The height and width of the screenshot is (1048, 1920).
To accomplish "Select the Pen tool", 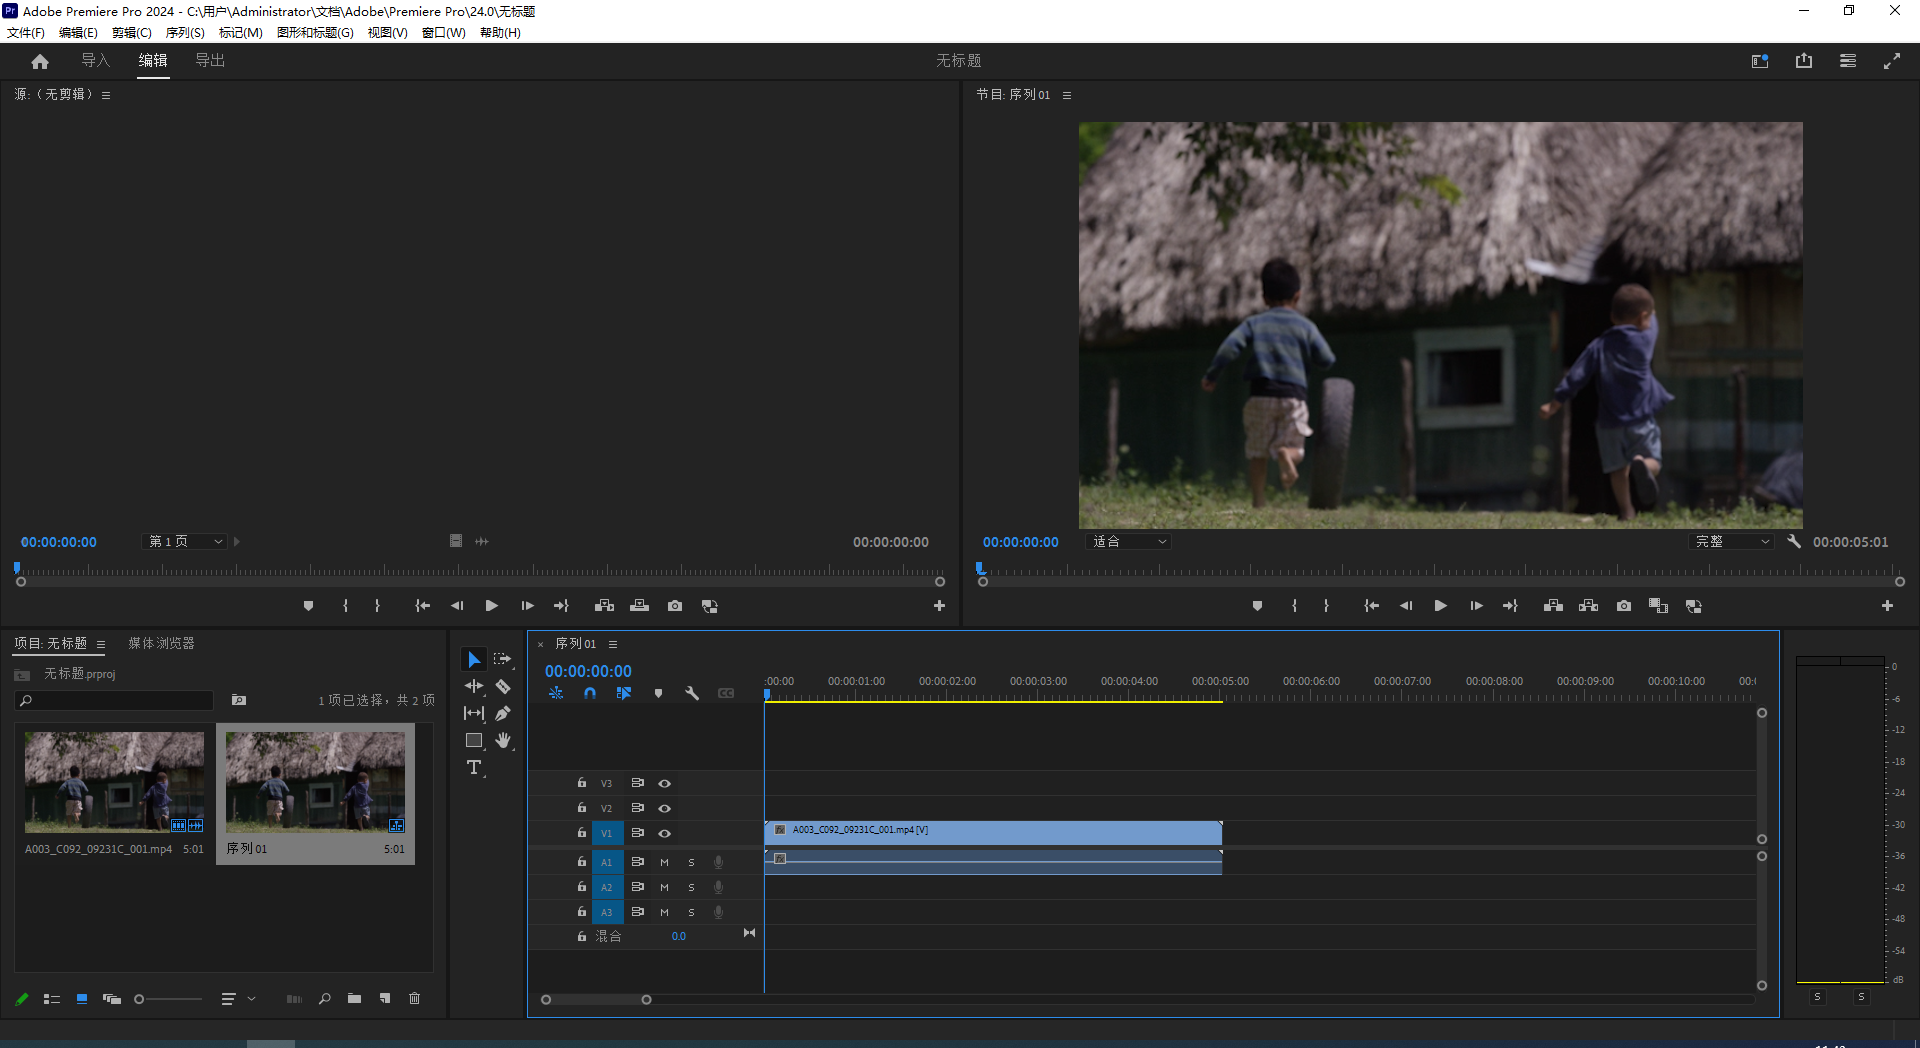I will (503, 714).
